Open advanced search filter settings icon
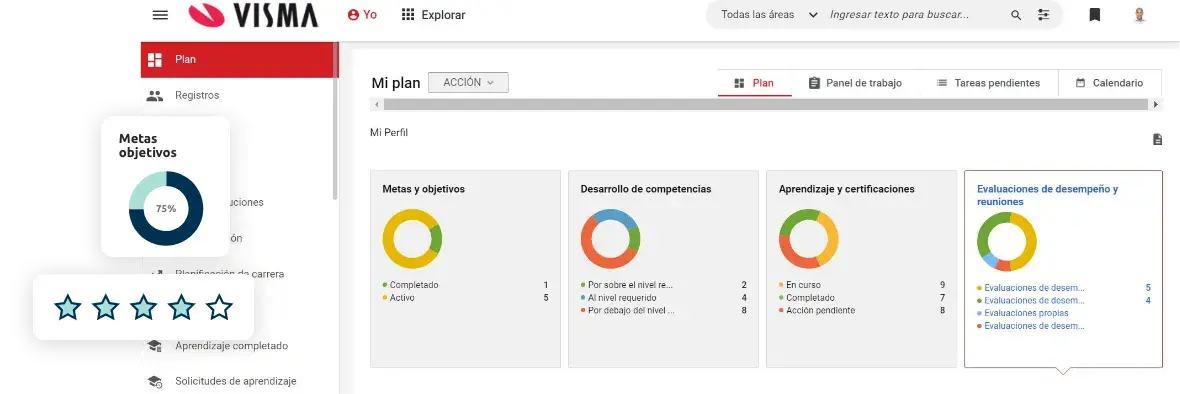 tap(1043, 15)
